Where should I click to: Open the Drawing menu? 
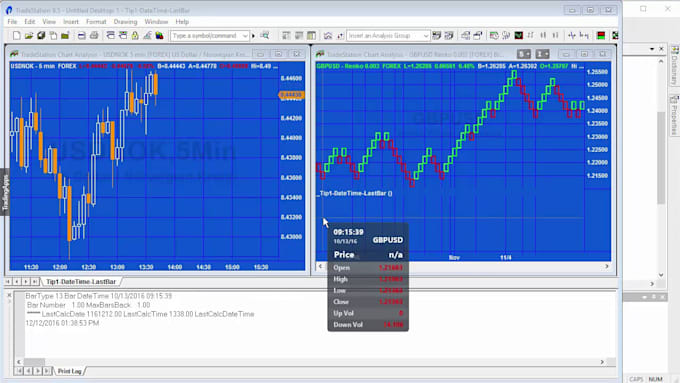click(x=125, y=22)
